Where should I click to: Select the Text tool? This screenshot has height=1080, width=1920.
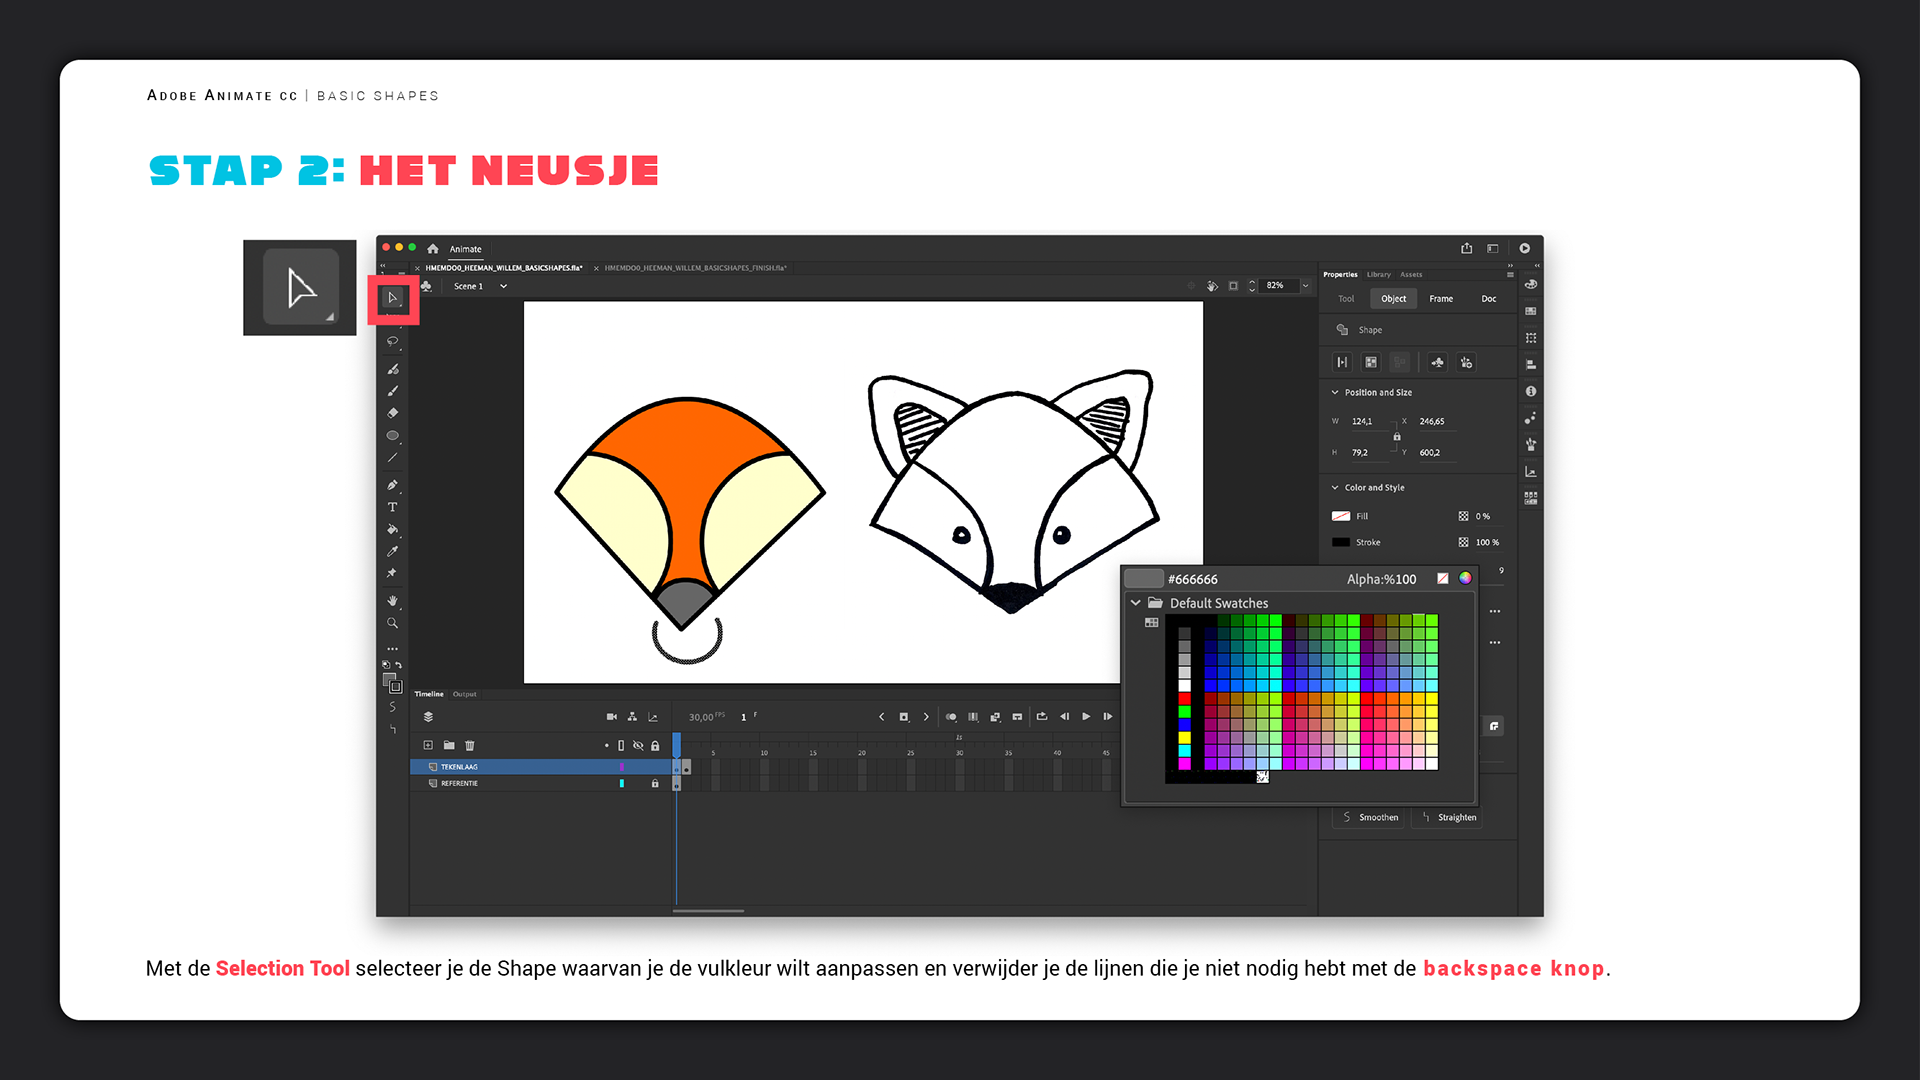click(x=392, y=507)
